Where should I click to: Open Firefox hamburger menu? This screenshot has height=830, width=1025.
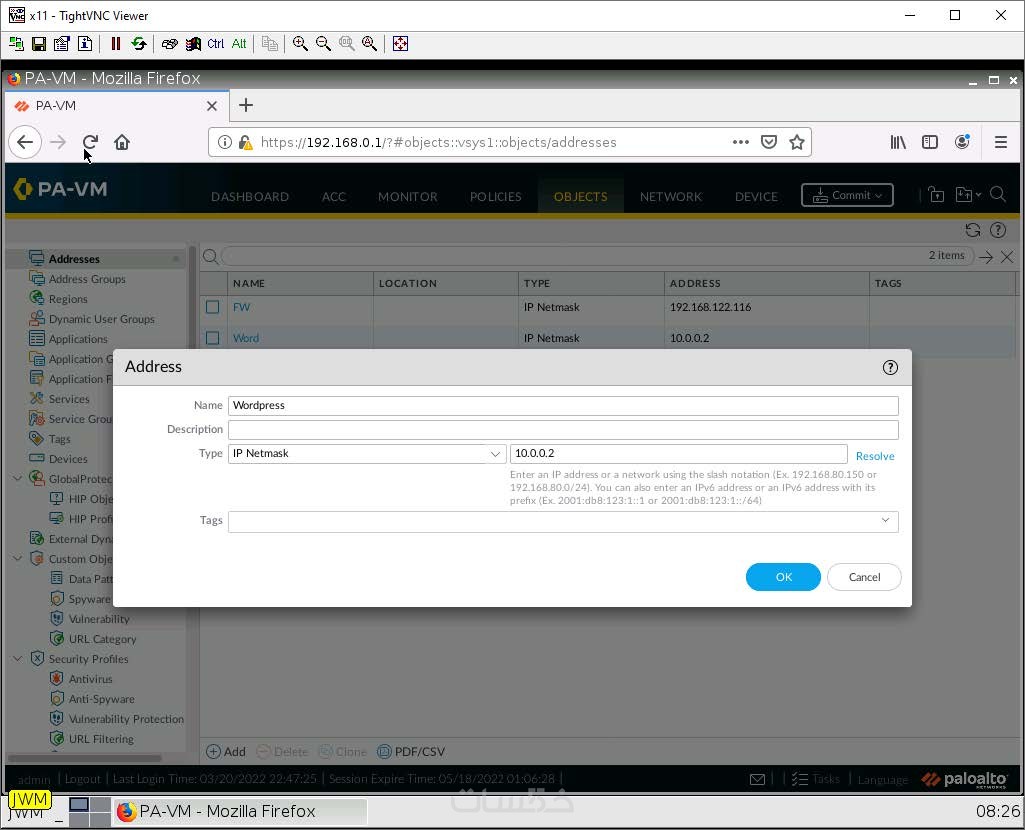[x=1000, y=142]
